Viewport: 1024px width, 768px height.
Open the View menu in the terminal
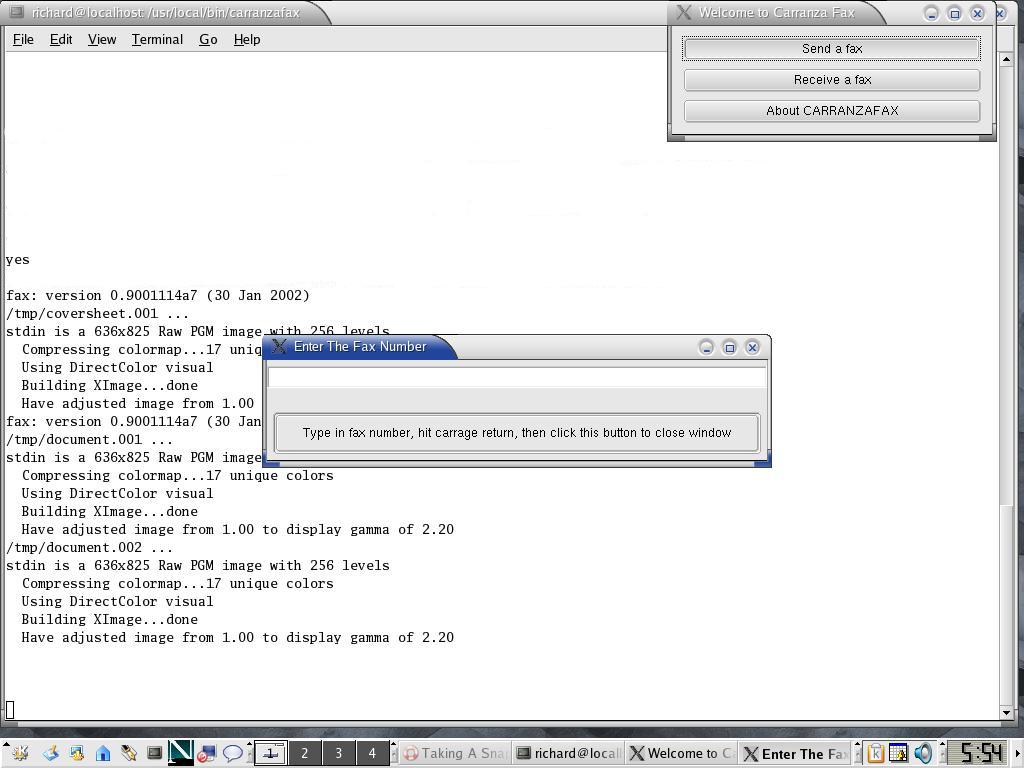(102, 40)
